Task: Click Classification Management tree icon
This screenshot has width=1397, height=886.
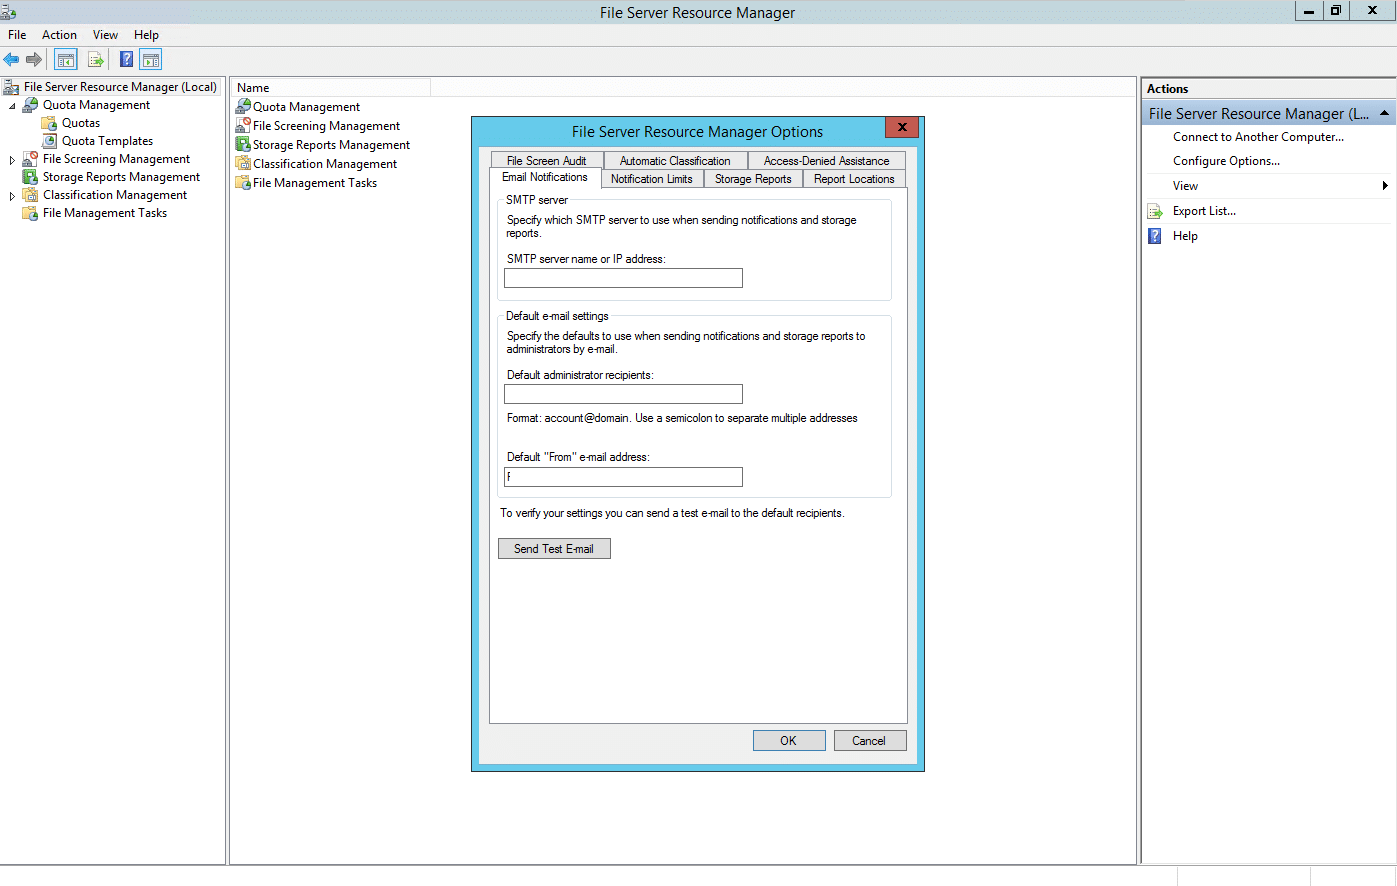Action: [31, 195]
